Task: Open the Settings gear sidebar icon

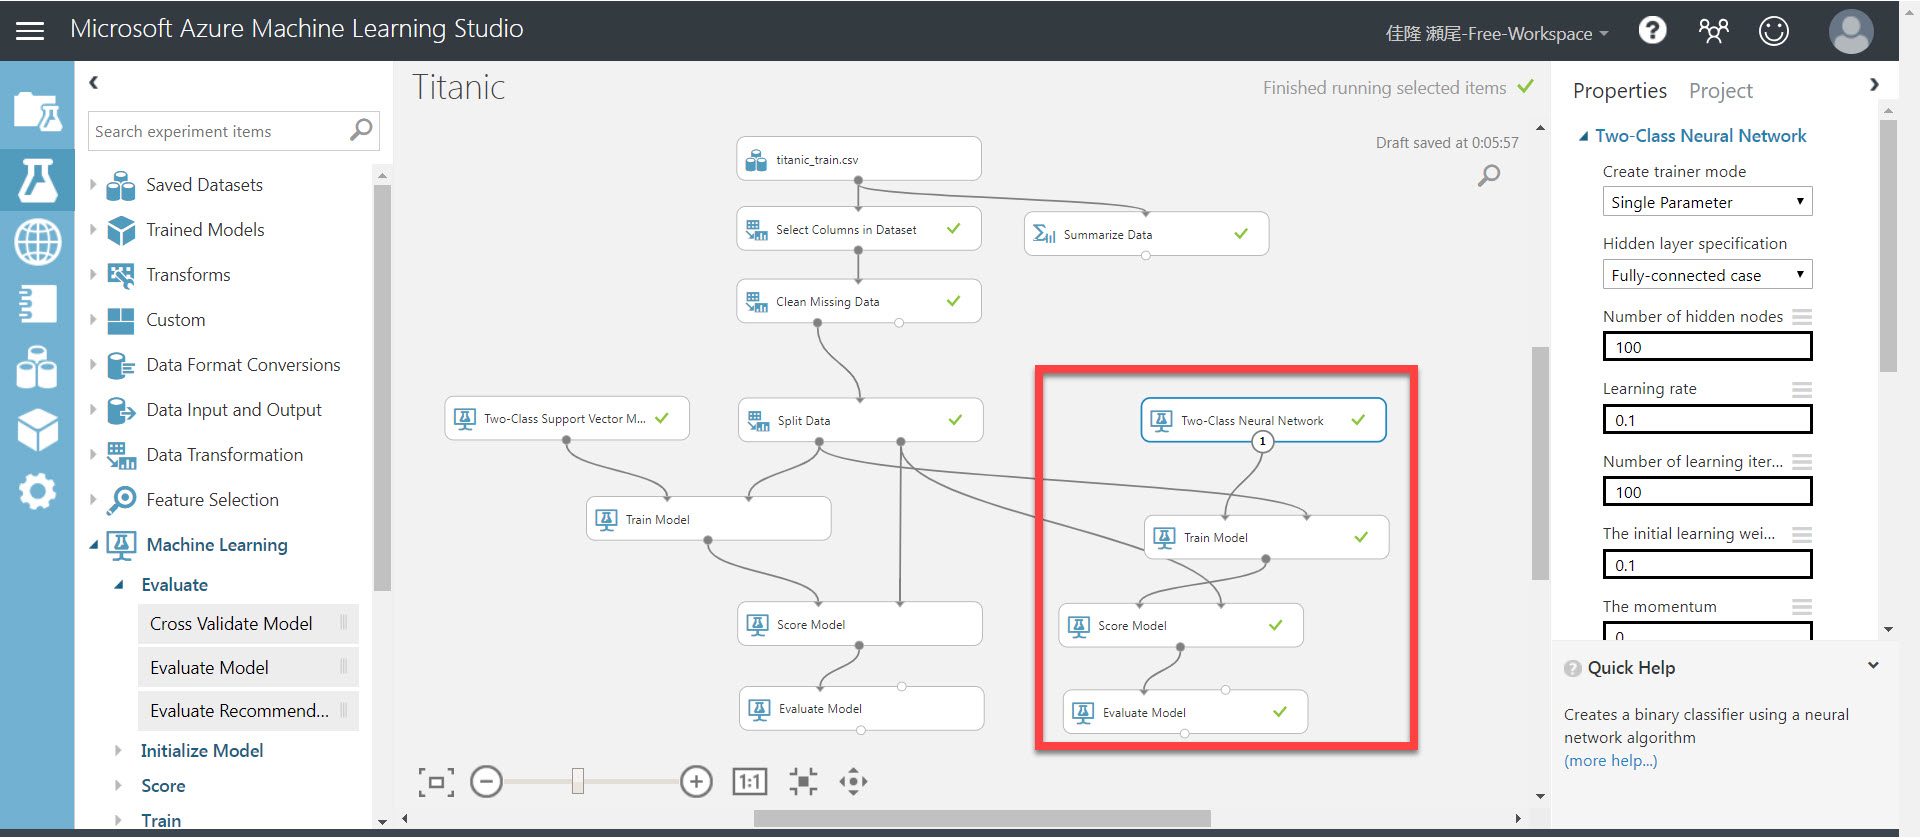Action: point(37,492)
